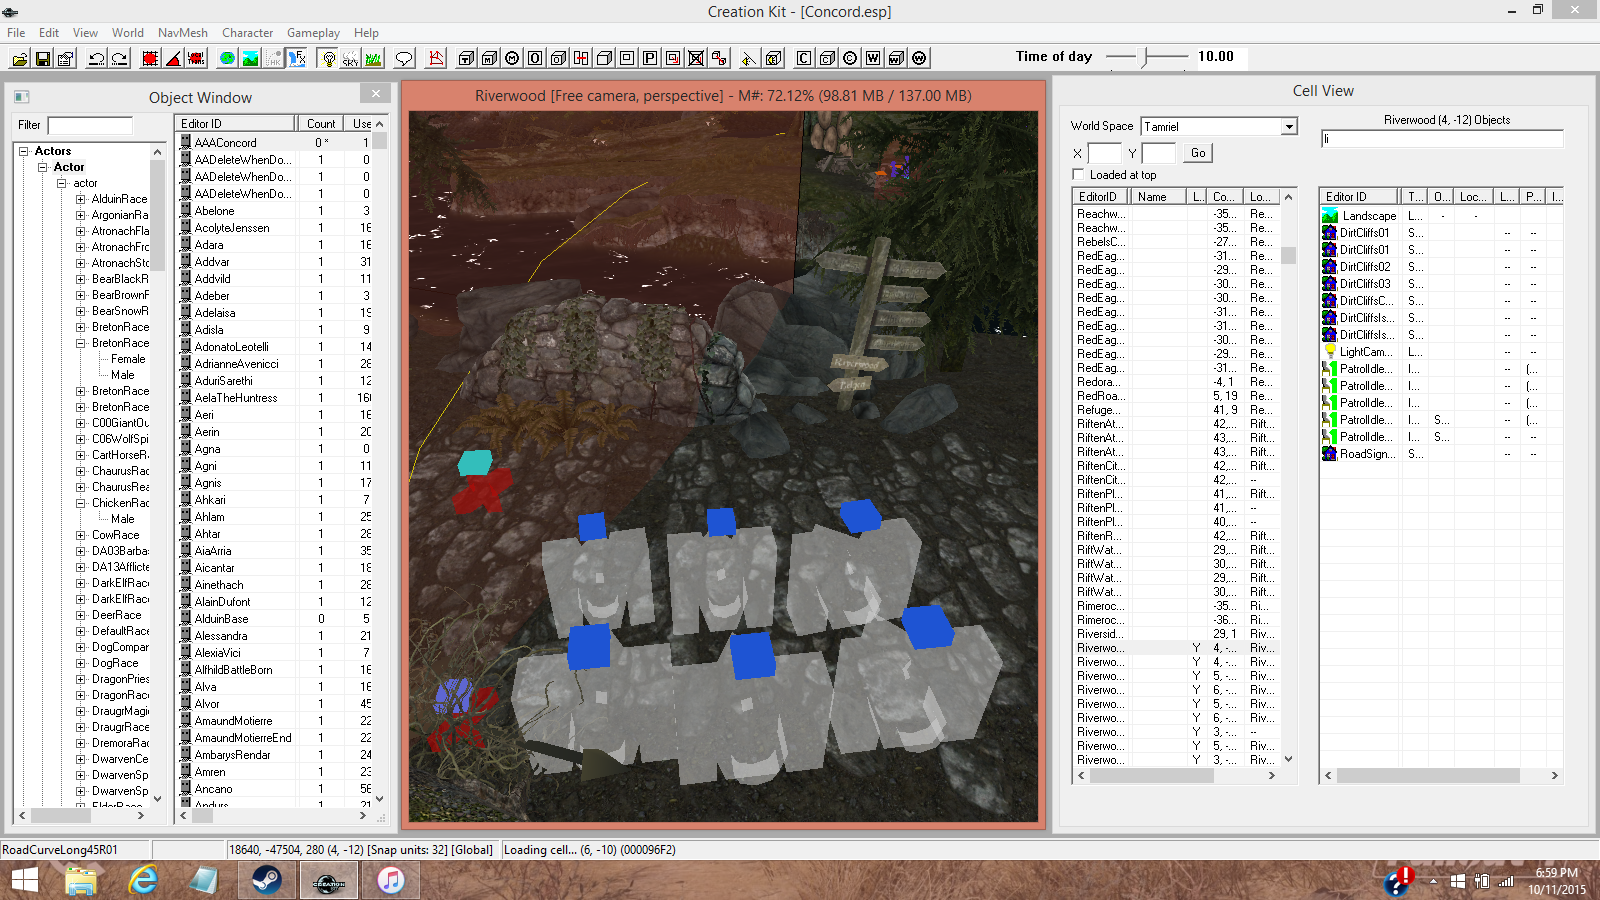Close the Object Window panel

pos(376,94)
